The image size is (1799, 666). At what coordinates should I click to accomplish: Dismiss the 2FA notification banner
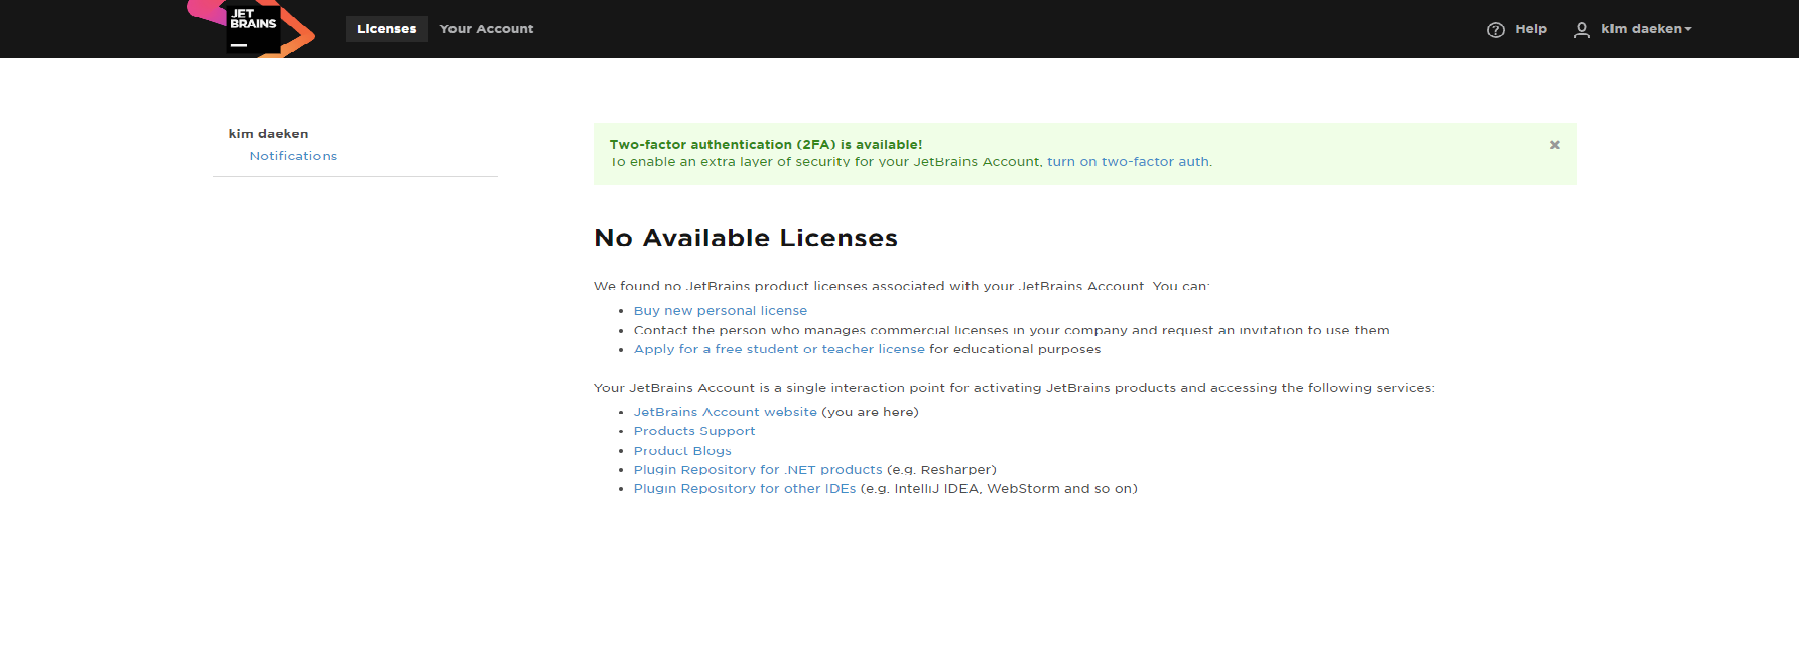[x=1554, y=145]
